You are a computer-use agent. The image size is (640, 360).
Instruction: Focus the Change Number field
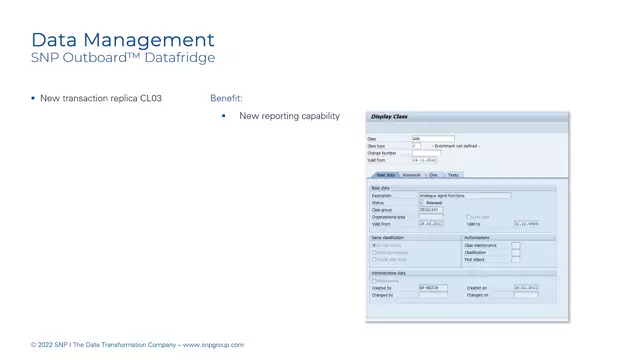(x=426, y=153)
